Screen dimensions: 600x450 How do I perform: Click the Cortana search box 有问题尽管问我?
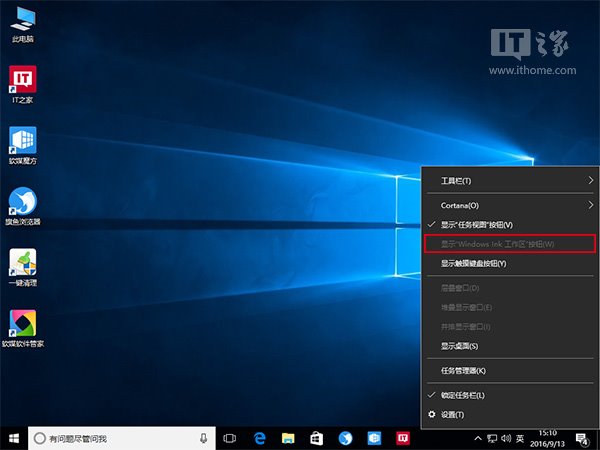pos(122,439)
